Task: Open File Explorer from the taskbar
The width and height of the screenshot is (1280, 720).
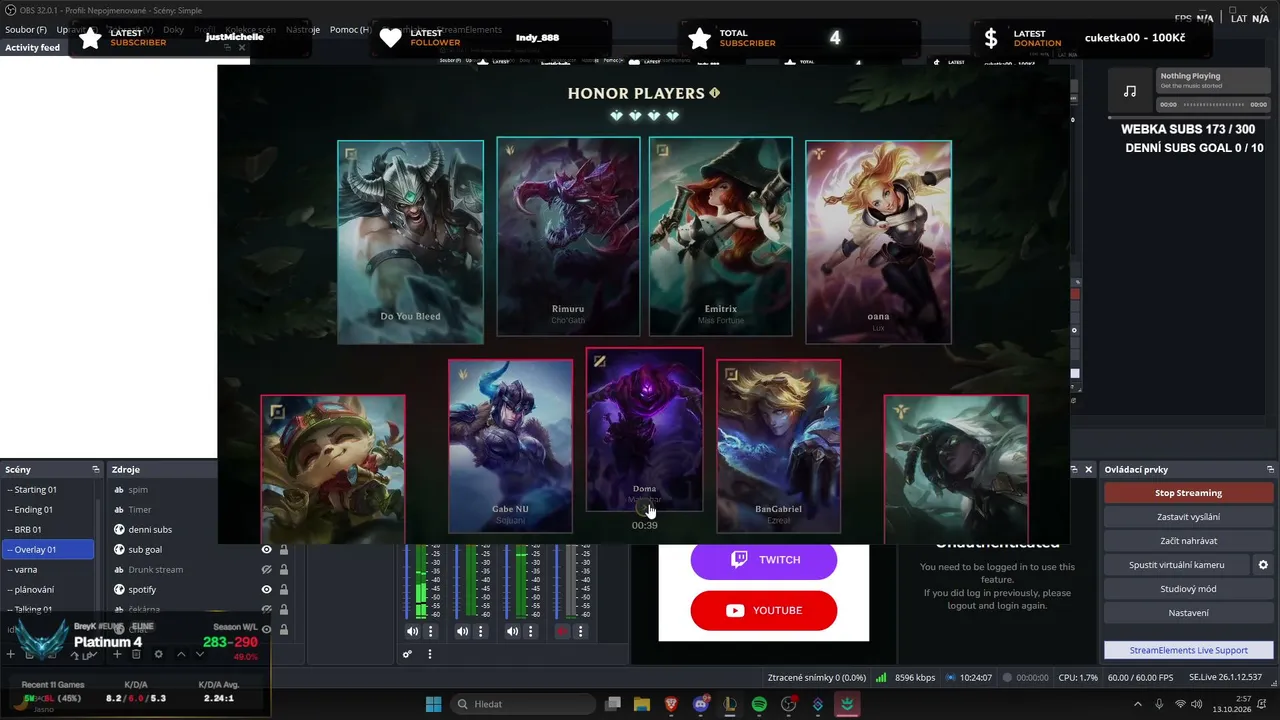Action: [641, 705]
